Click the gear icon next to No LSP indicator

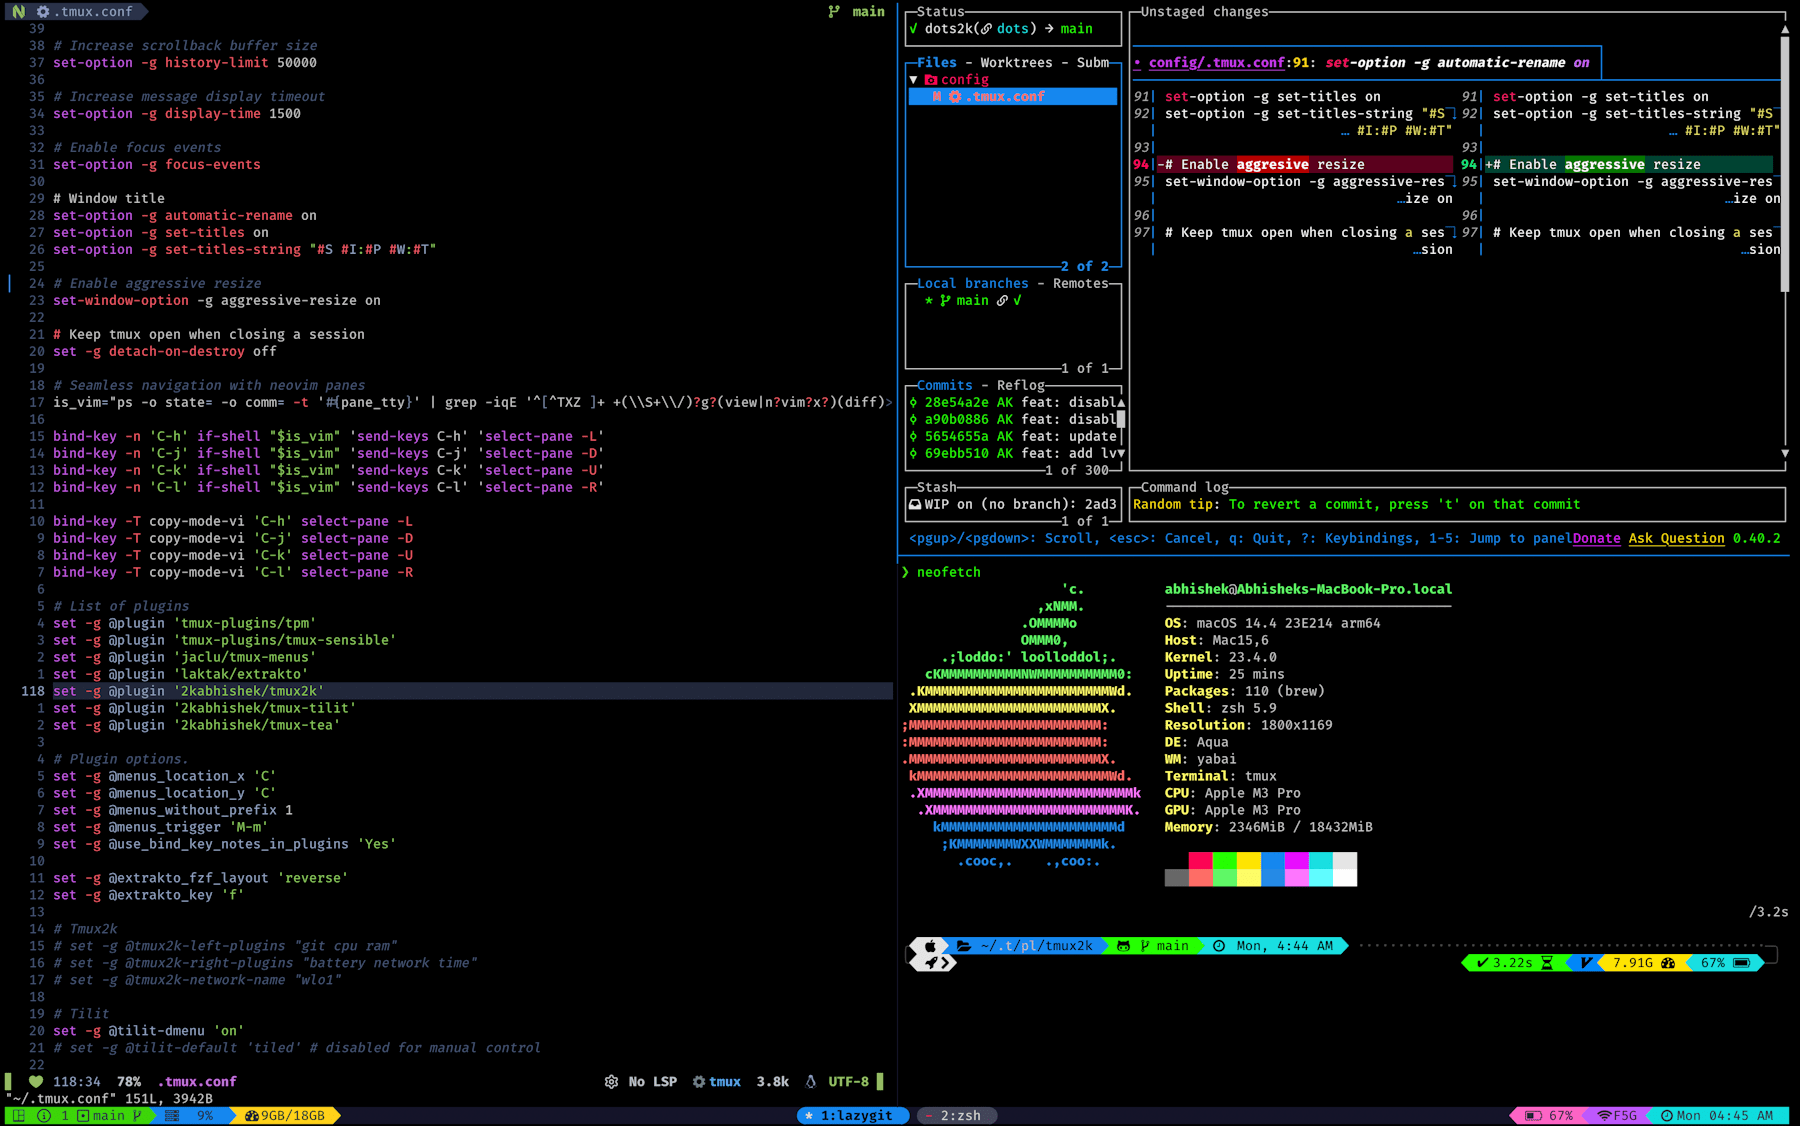tap(612, 1081)
